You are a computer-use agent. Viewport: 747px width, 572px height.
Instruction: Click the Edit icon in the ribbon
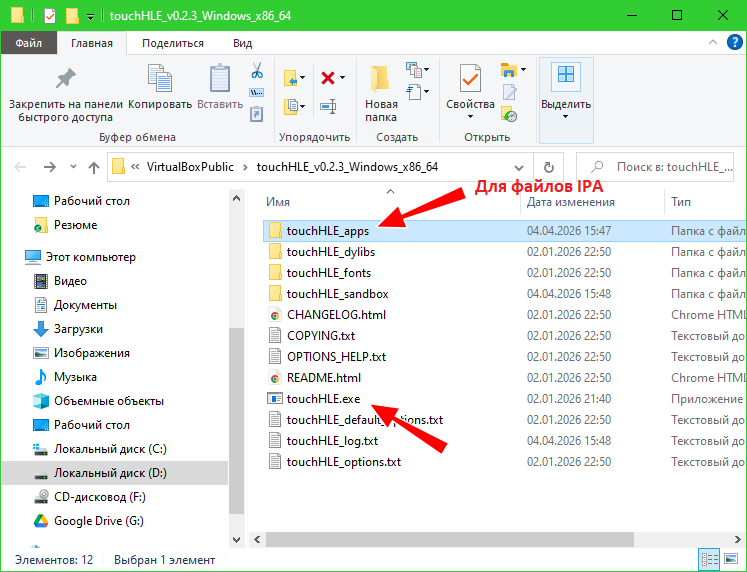509,92
